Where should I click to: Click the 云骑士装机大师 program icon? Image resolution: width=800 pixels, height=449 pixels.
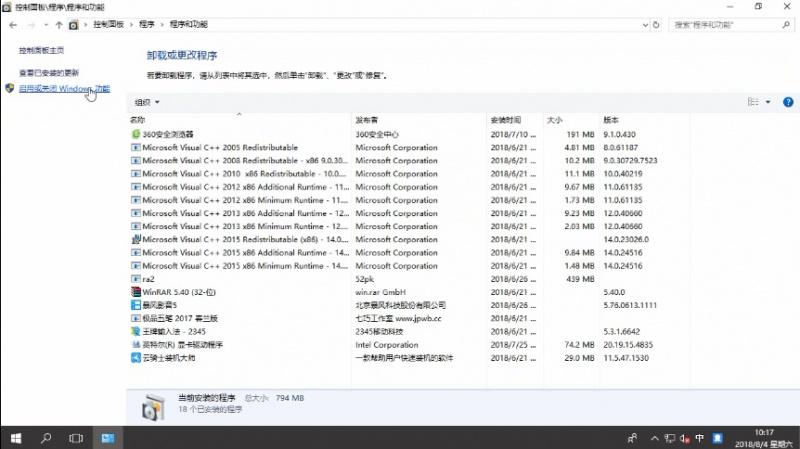tap(136, 358)
